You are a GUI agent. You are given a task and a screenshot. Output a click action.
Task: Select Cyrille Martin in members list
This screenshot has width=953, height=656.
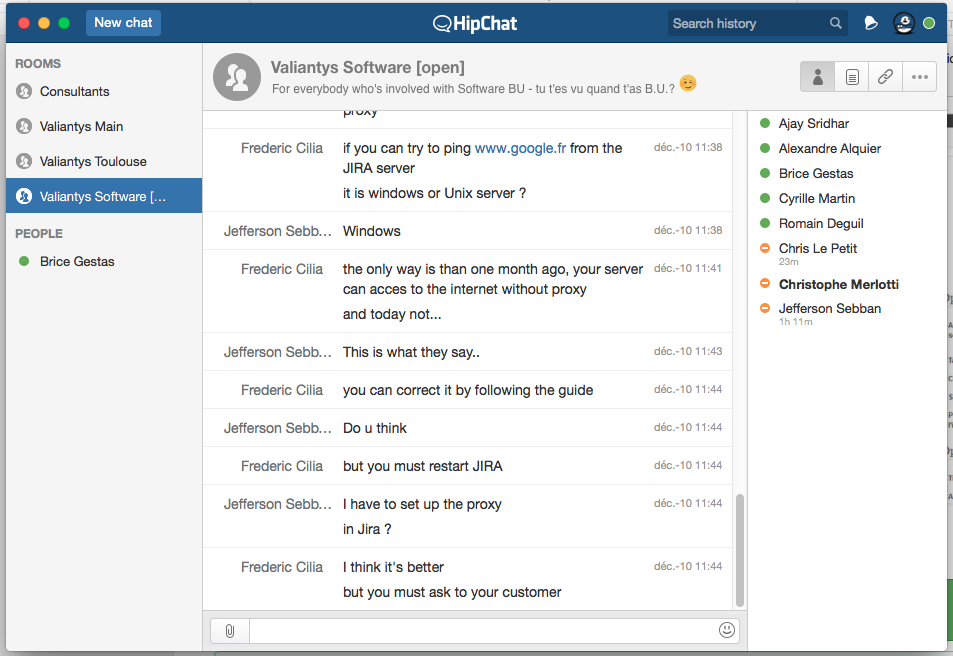pyautogui.click(x=817, y=198)
